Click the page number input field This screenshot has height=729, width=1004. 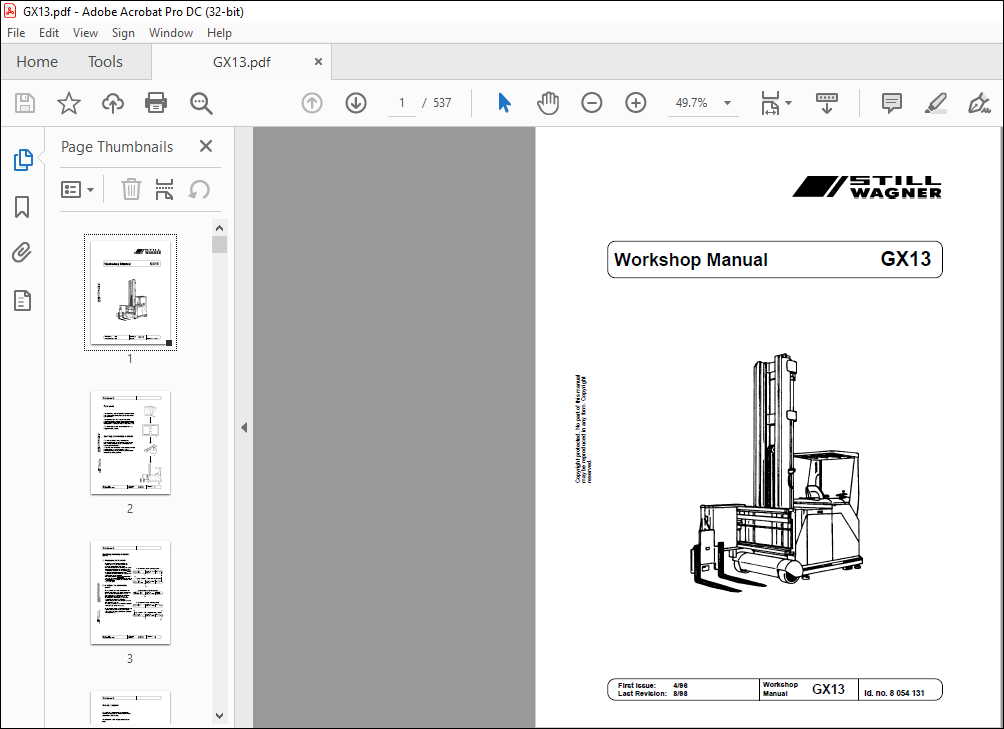[401, 103]
